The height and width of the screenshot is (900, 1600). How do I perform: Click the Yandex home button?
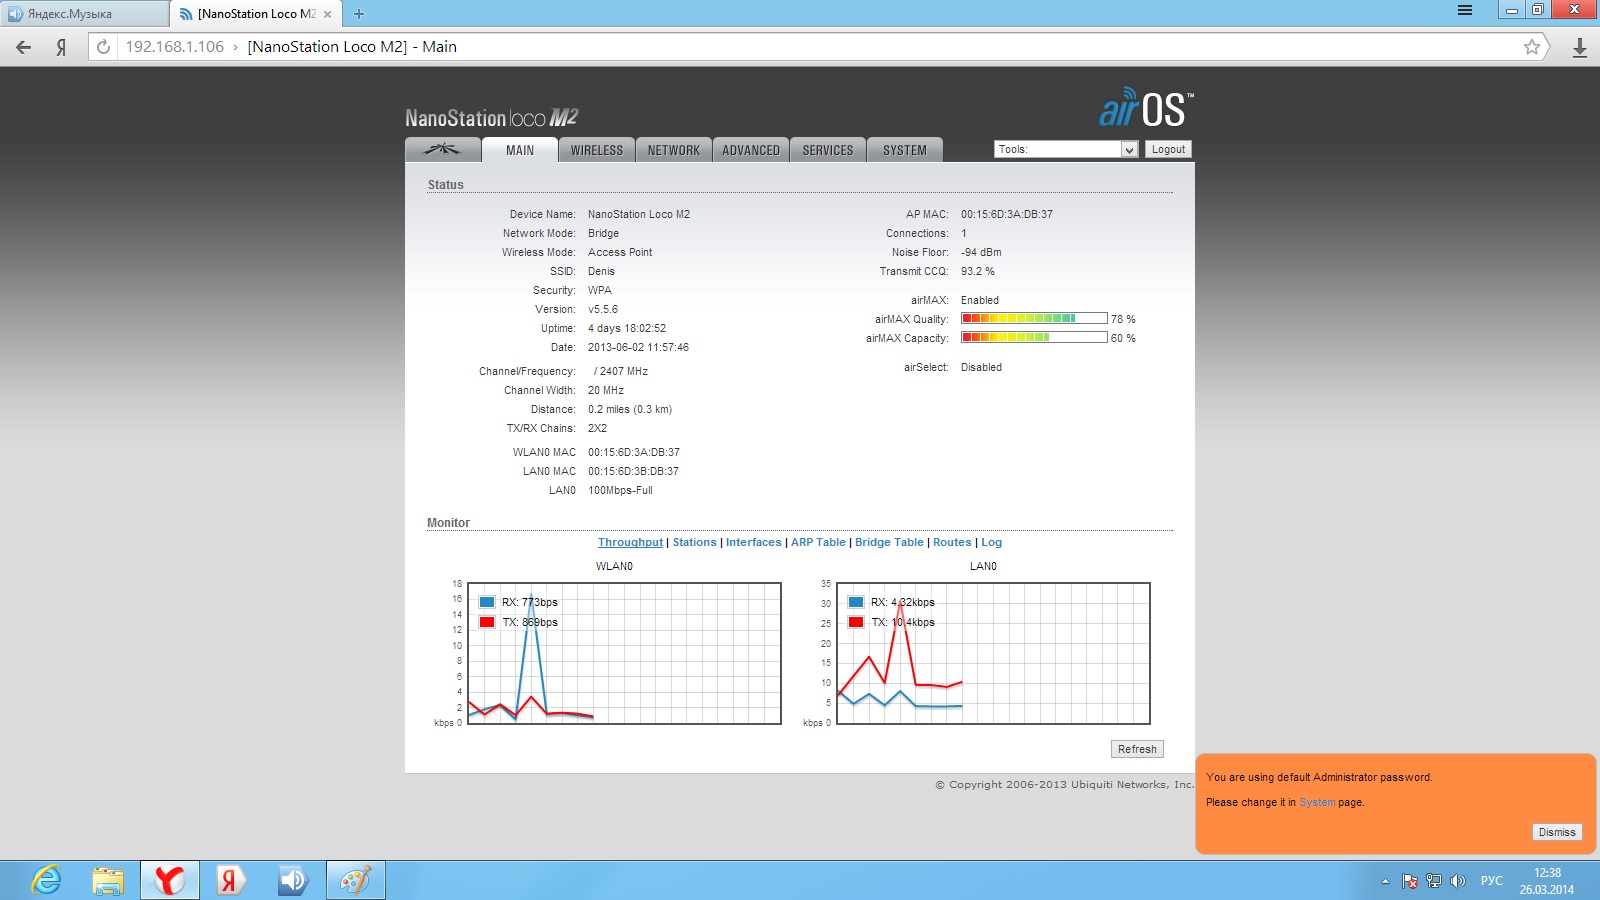click(x=62, y=47)
